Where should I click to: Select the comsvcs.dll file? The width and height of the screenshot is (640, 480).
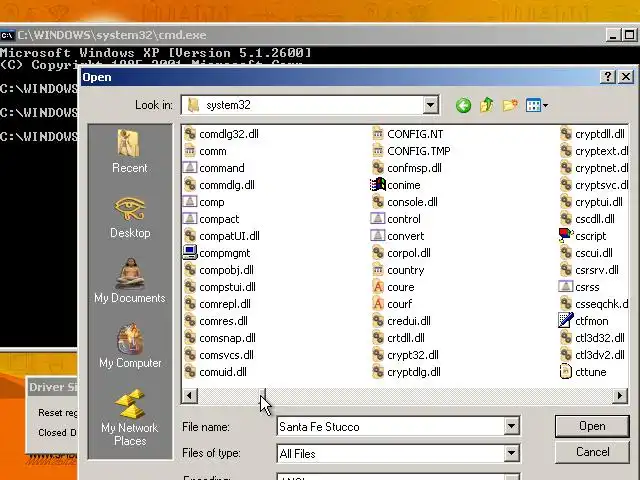click(219, 355)
